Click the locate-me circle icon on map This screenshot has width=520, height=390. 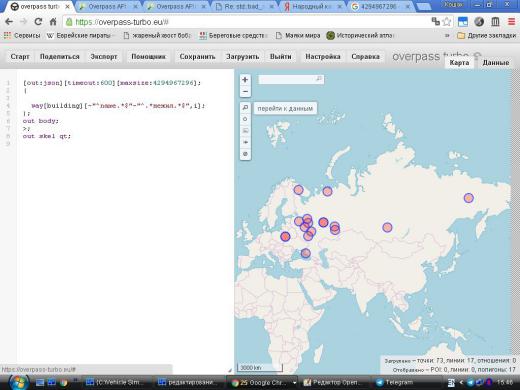click(245, 119)
